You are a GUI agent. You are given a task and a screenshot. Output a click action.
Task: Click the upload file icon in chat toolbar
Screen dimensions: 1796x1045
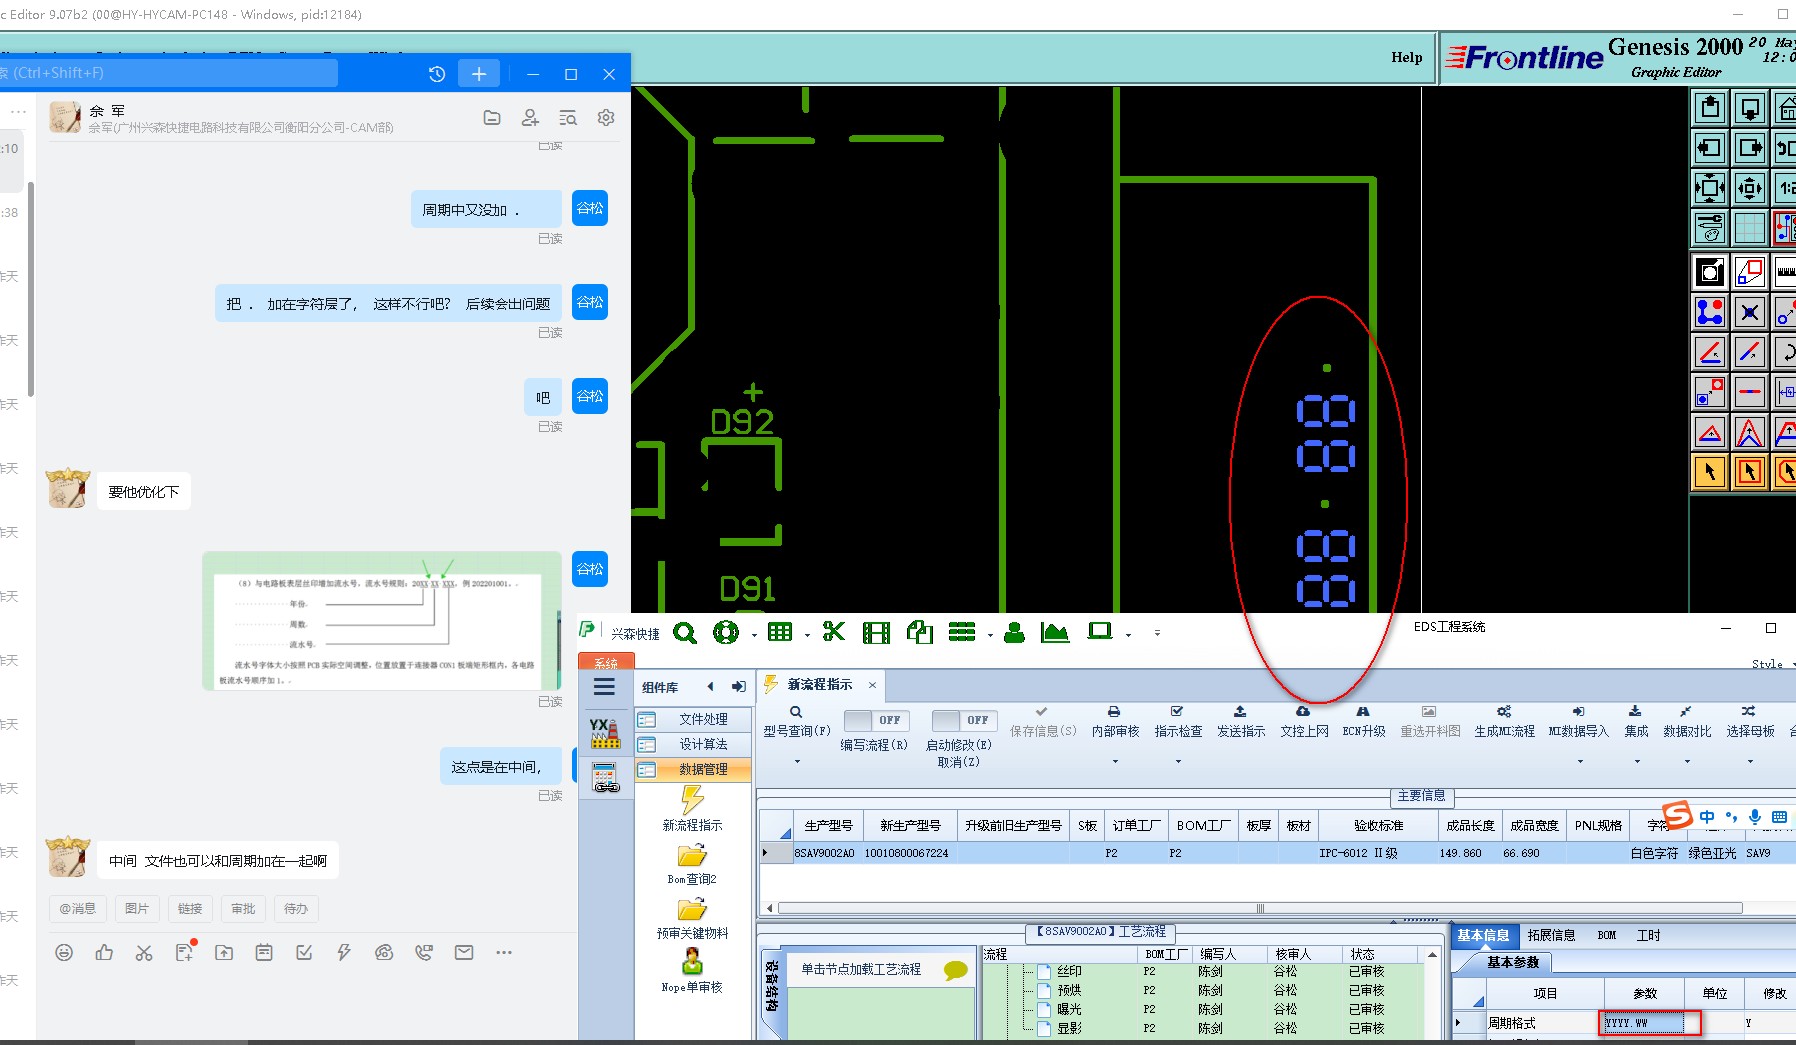[x=224, y=953]
